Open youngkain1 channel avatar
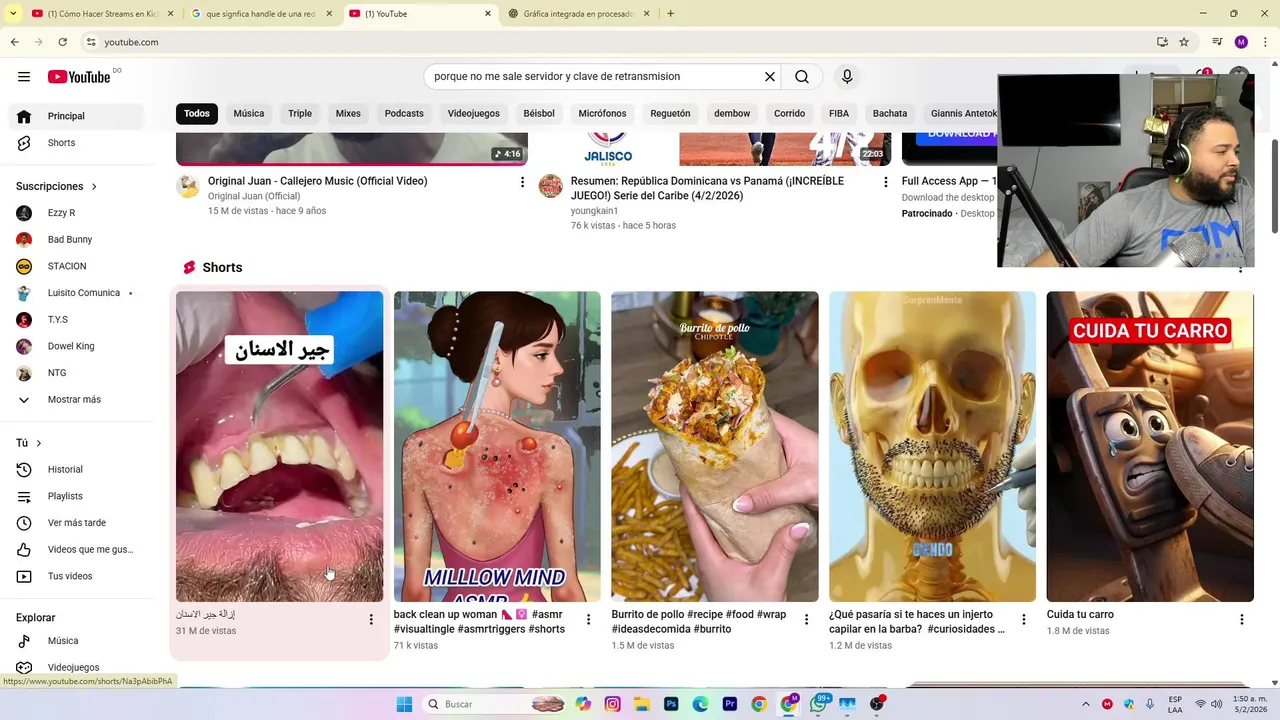The image size is (1280, 720). (x=551, y=186)
